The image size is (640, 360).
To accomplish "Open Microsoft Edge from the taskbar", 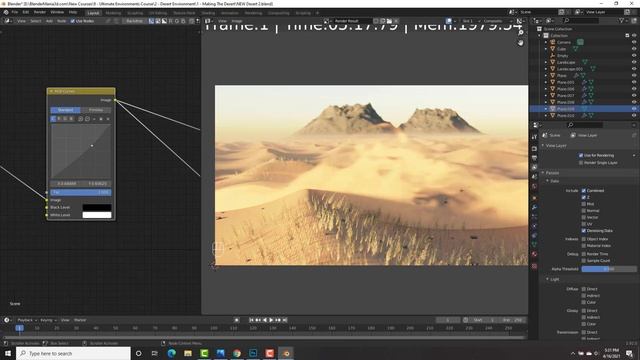I will (171, 353).
